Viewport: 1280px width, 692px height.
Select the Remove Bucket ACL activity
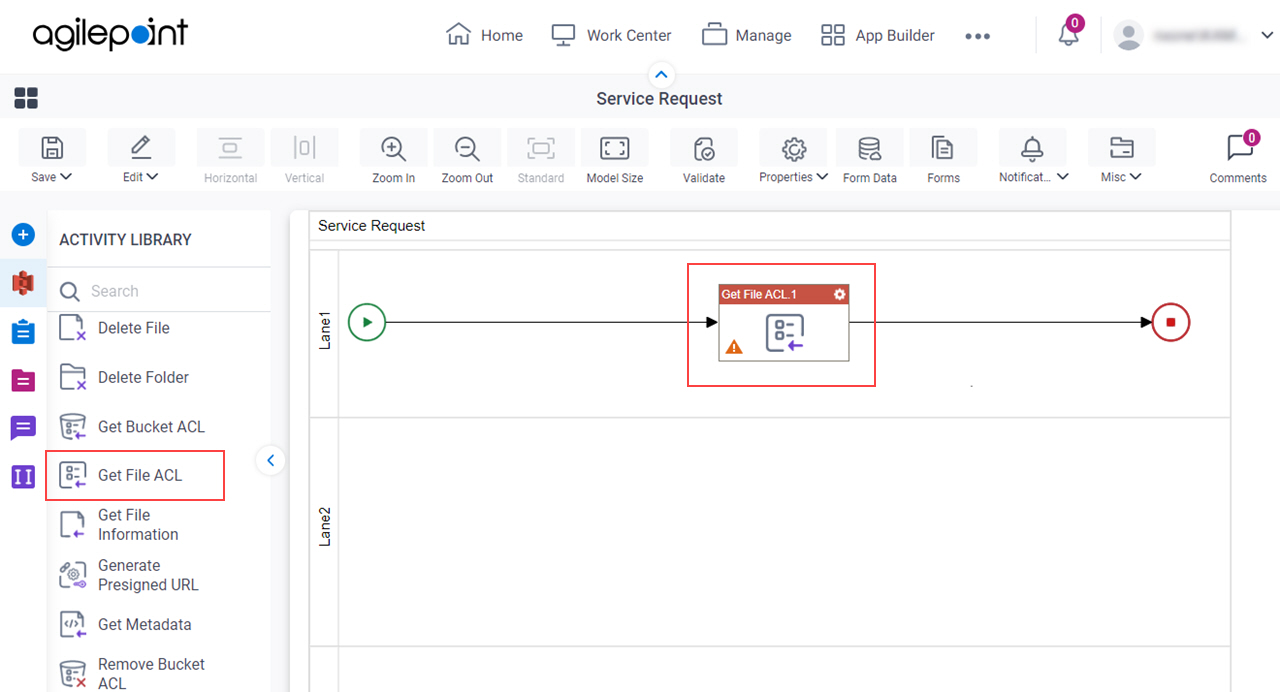pyautogui.click(x=134, y=673)
